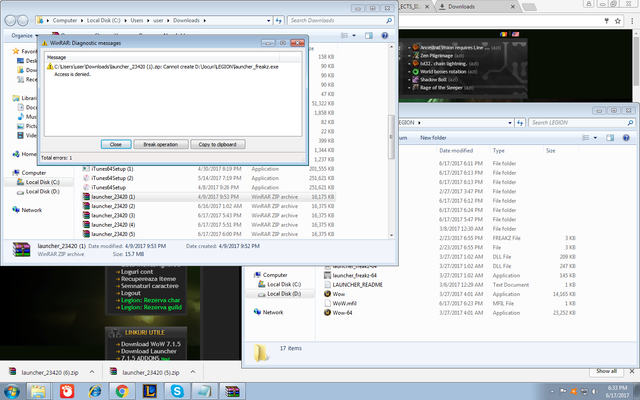Expand Computer in Downloads window sidebar
The image size is (640, 400).
coord(33,173)
